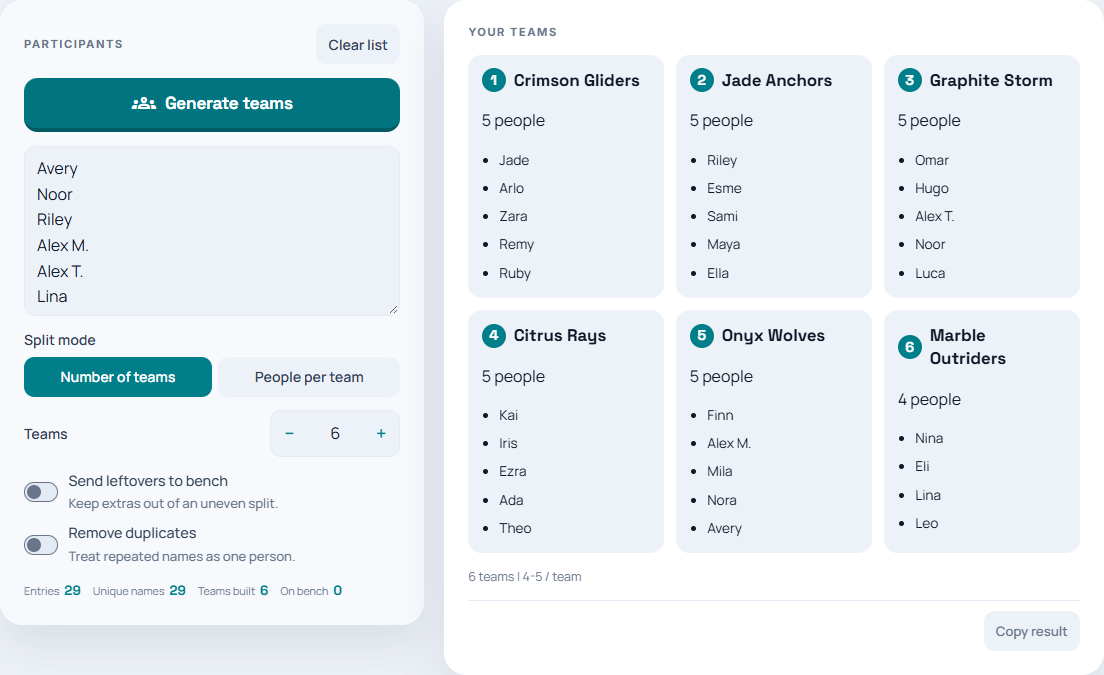The height and width of the screenshot is (675, 1104).
Task: Click Esme in Jade Anchors team
Action: (724, 188)
